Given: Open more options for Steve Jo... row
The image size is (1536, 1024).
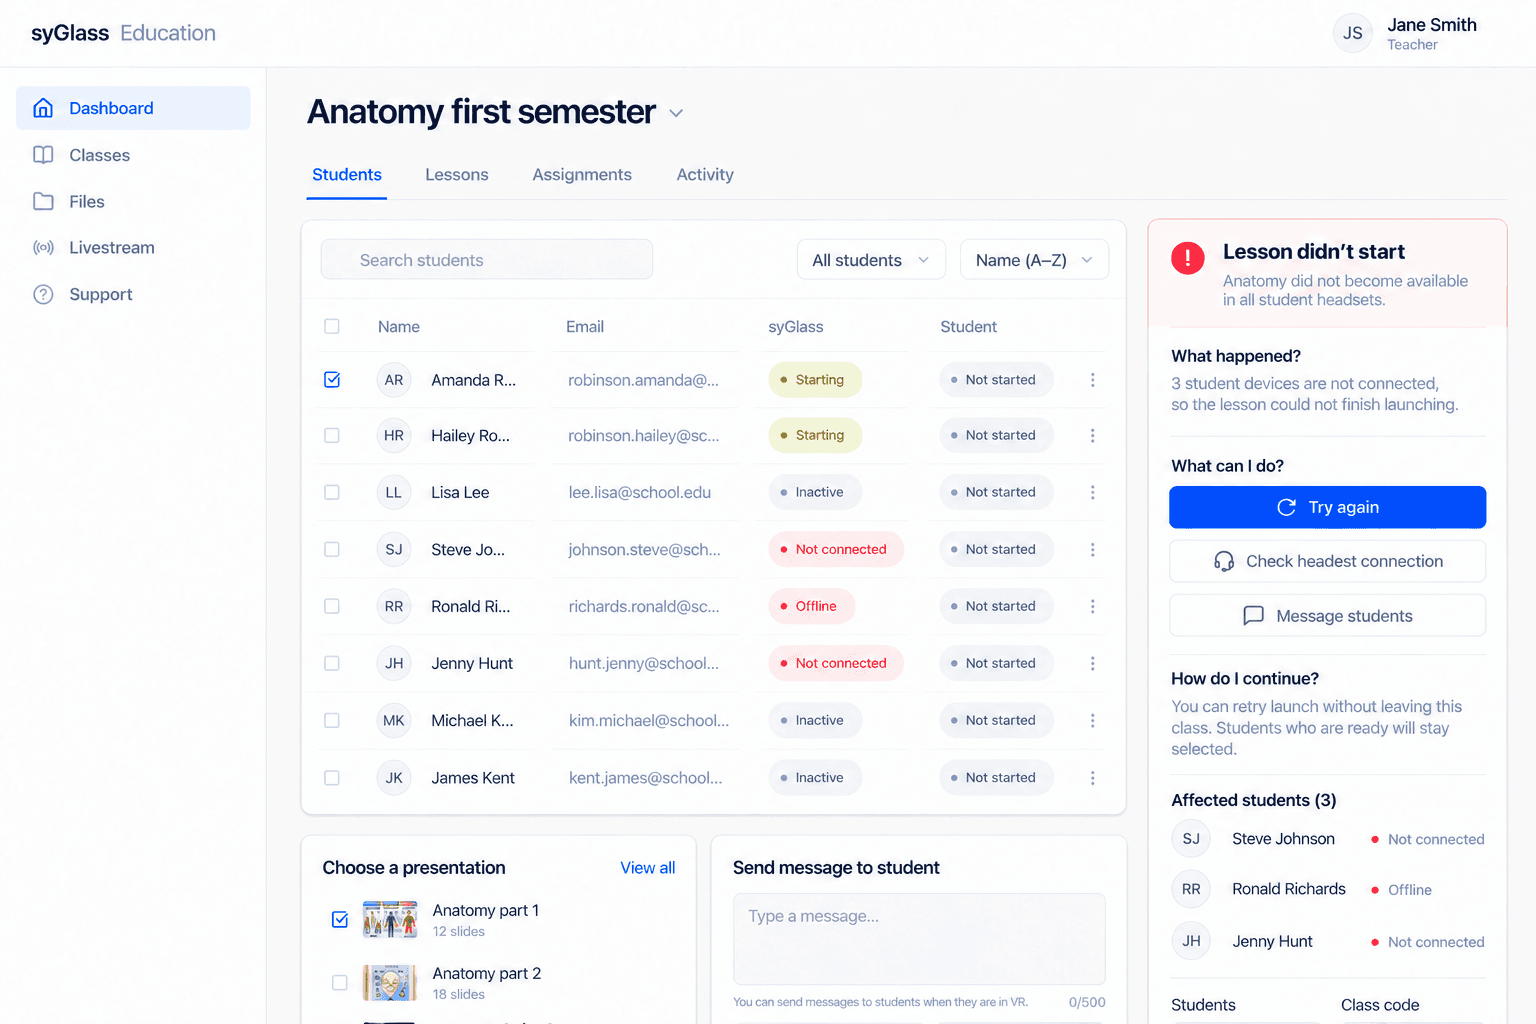Looking at the screenshot, I should [1092, 550].
